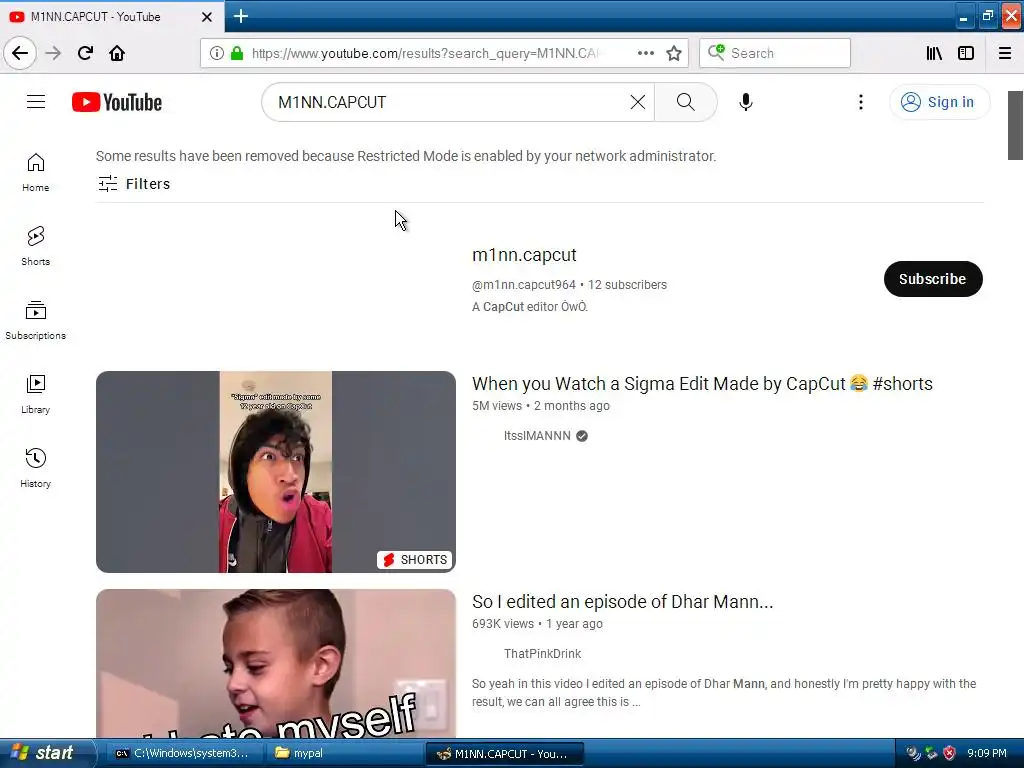
Task: Open So I edited an episode of Dhar Mann
Action: 622,601
